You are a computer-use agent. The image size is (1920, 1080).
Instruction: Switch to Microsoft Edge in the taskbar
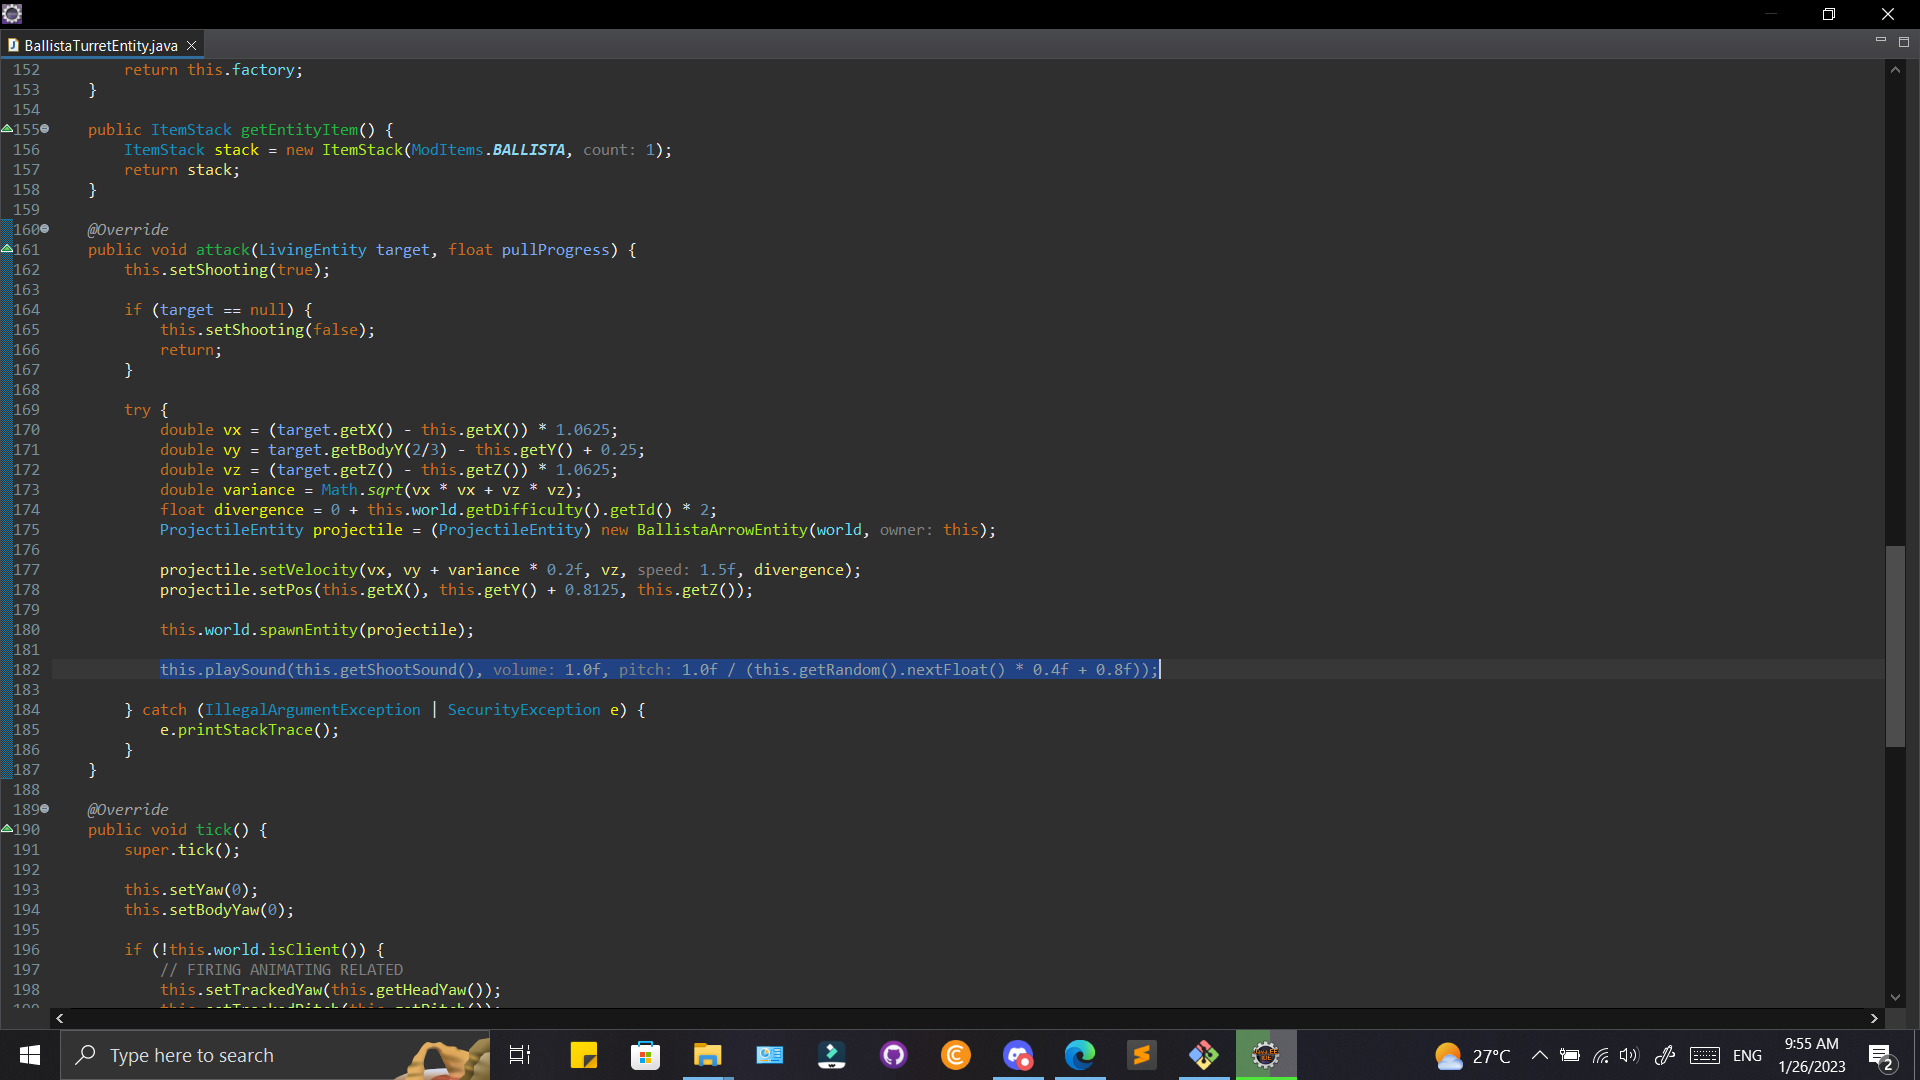pos(1080,1055)
